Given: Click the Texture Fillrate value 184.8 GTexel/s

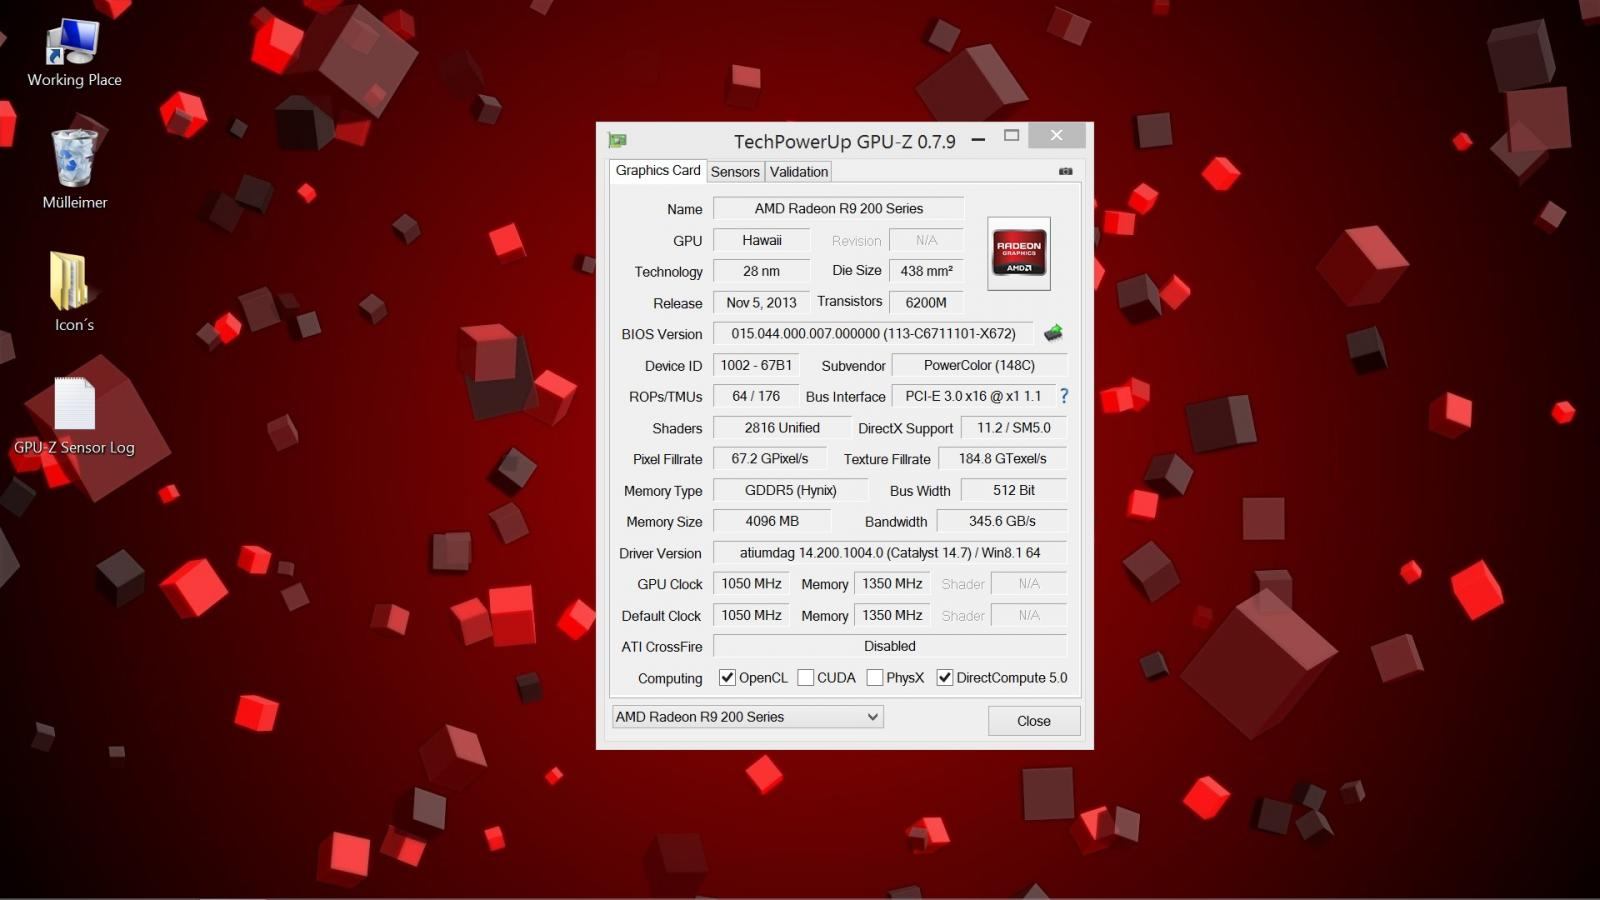Looking at the screenshot, I should [x=1002, y=459].
